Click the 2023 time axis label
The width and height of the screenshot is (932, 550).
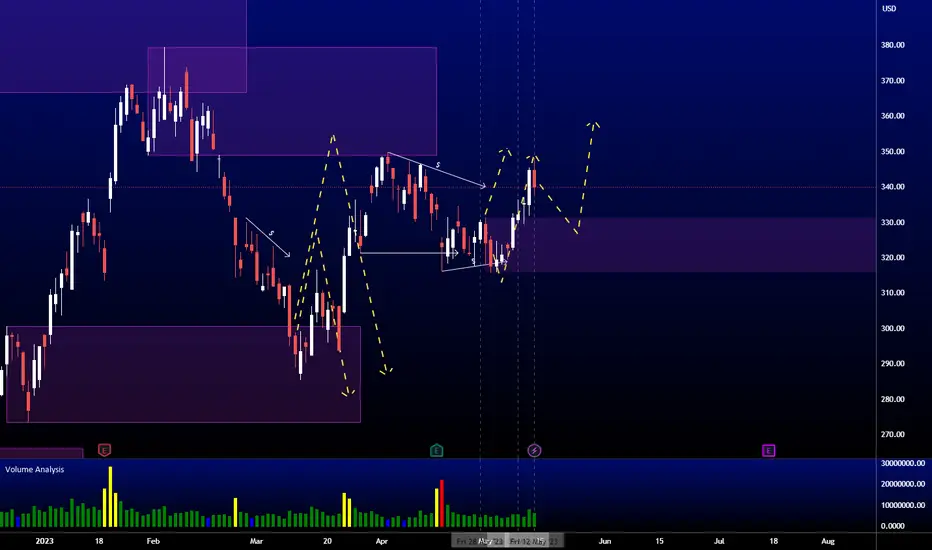44,541
